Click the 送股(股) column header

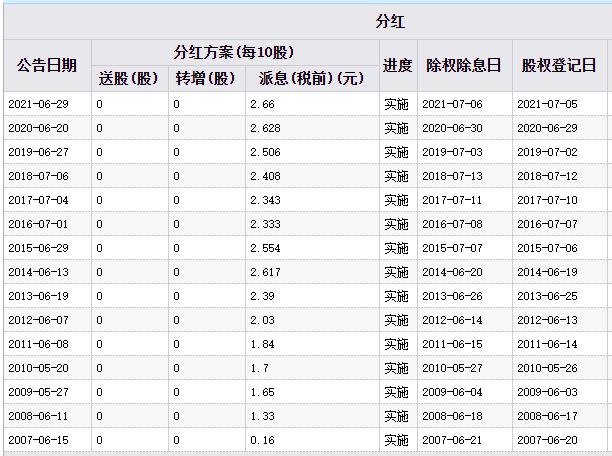coord(128,78)
